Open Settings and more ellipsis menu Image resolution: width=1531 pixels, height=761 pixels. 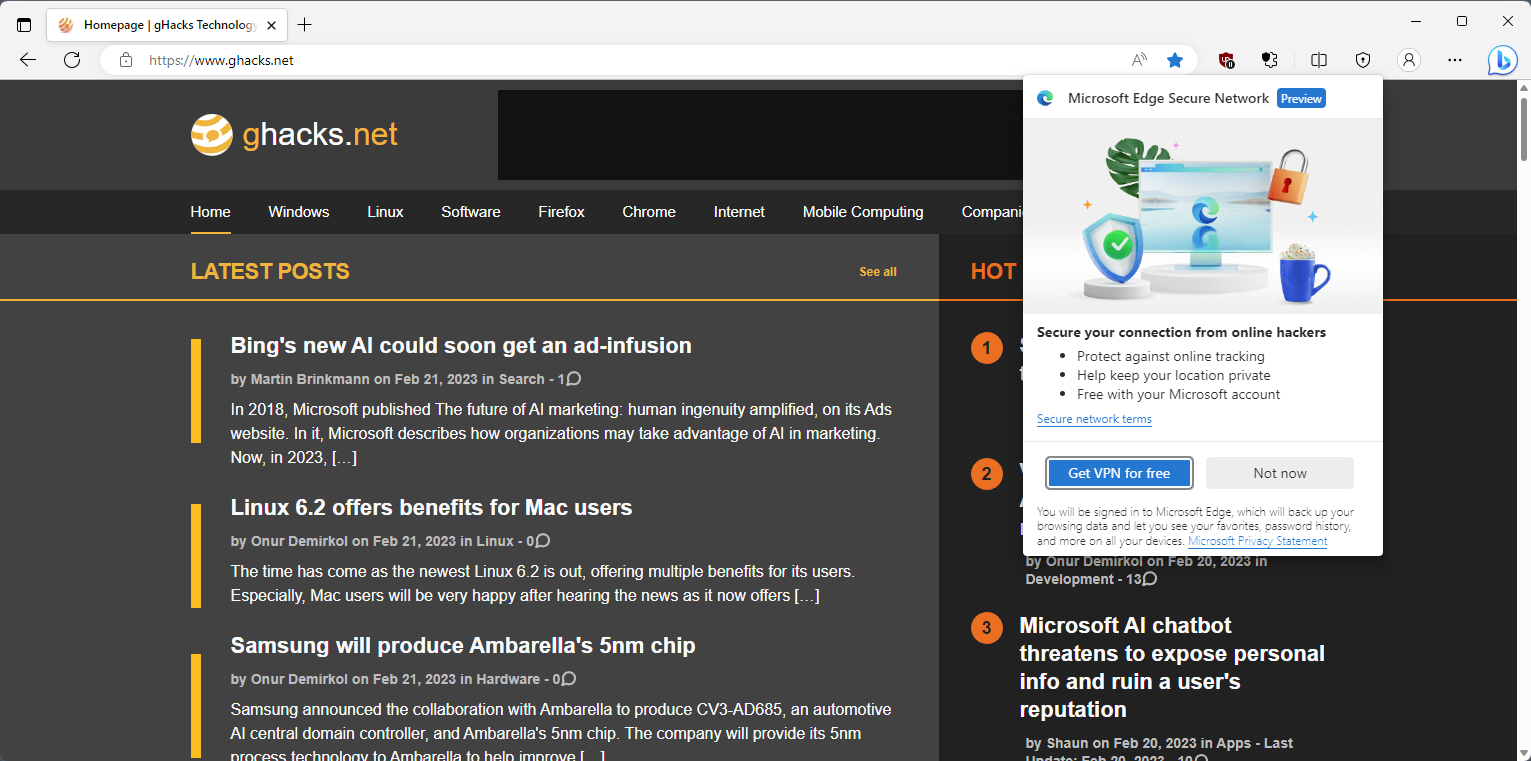point(1454,60)
